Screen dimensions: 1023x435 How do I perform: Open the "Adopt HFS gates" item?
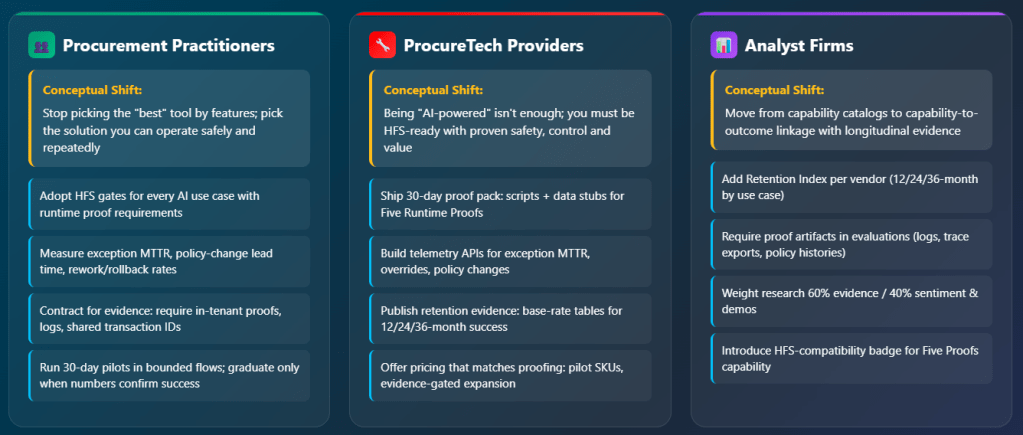(x=169, y=204)
